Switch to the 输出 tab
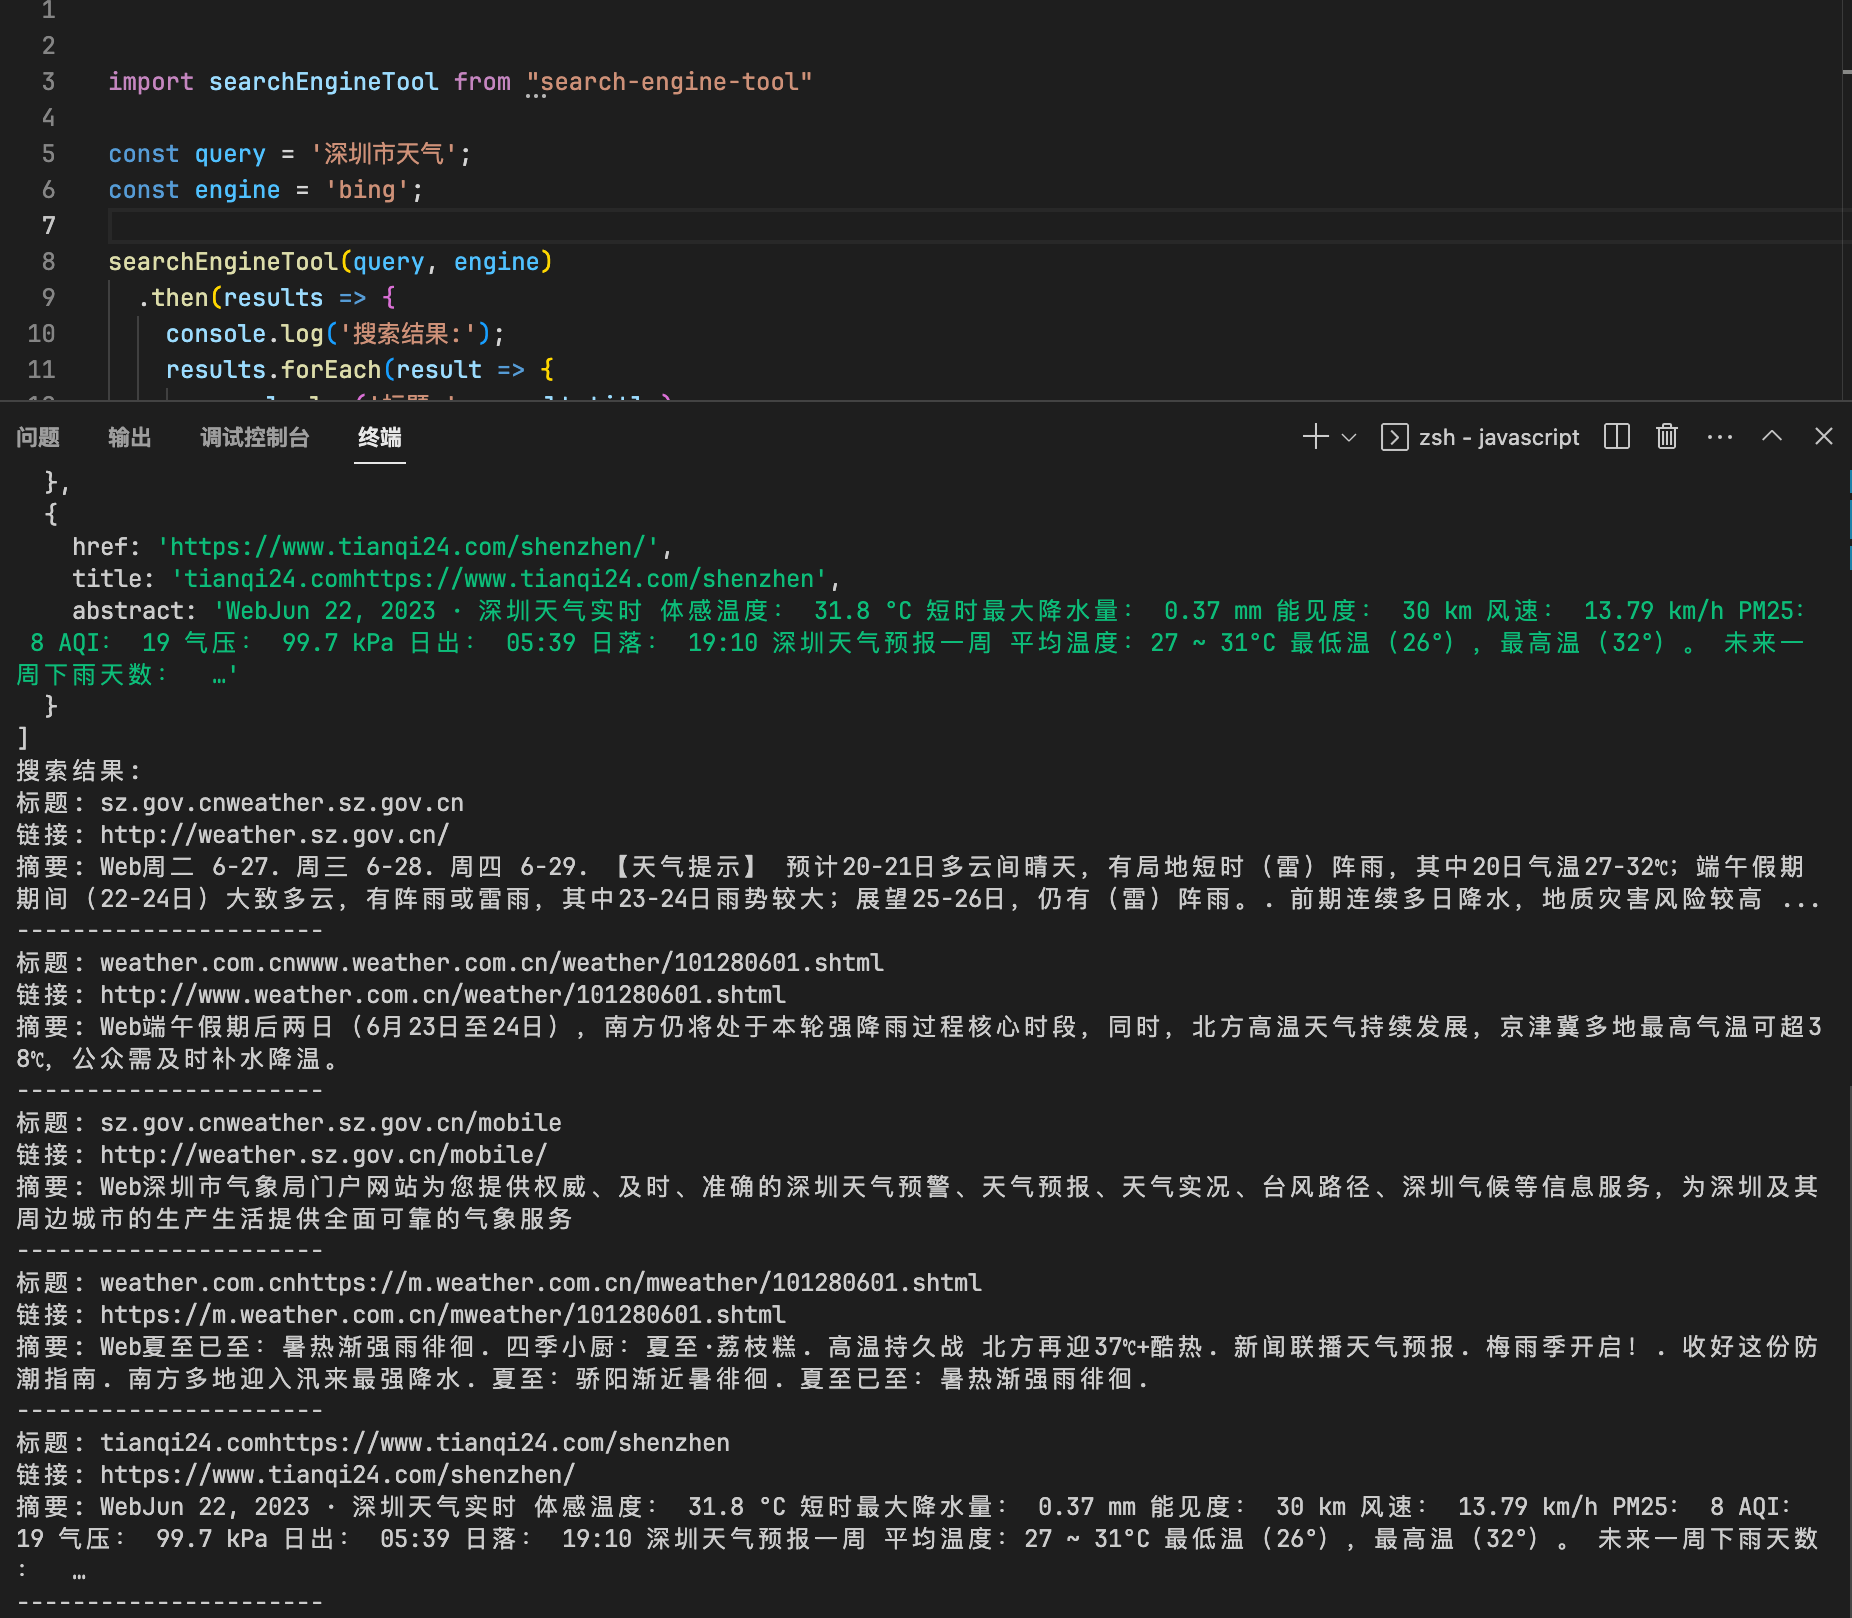Viewport: 1852px width, 1618px height. point(130,437)
